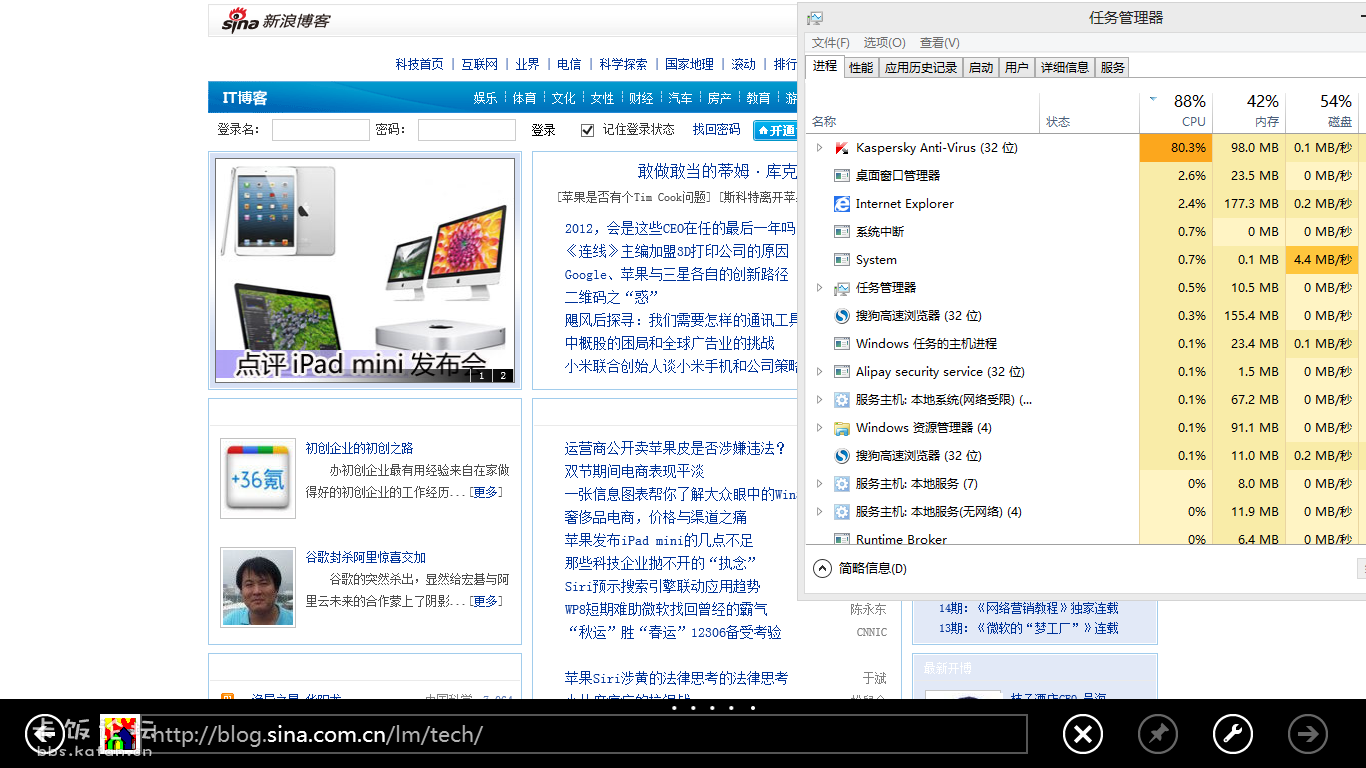The height and width of the screenshot is (768, 1366).
Task: Click the Kaspersky Anti-Virus process icon
Action: point(842,148)
